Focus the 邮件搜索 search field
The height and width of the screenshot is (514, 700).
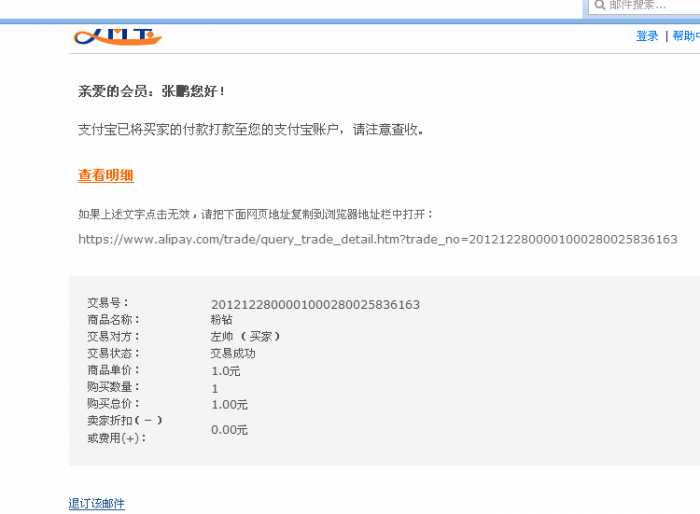click(645, 5)
